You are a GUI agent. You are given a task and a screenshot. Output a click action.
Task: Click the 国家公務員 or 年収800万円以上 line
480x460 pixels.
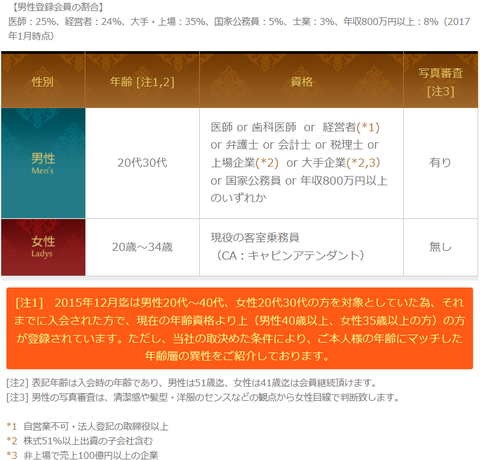click(299, 181)
